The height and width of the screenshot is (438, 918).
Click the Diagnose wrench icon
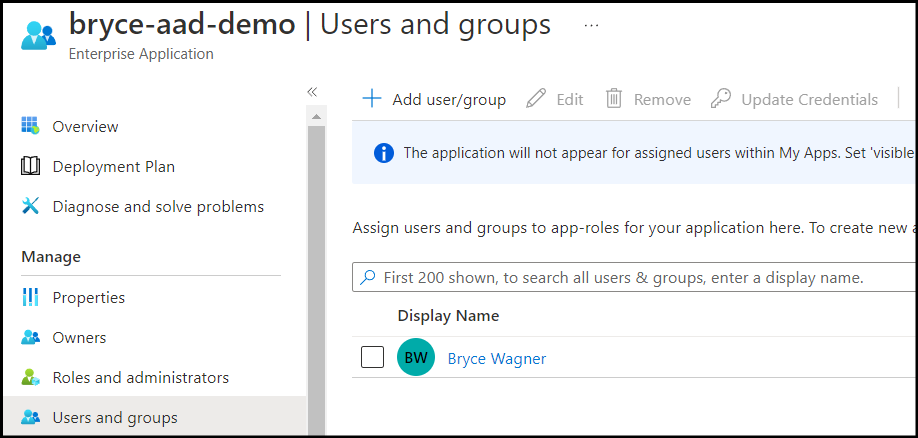pyautogui.click(x=30, y=206)
